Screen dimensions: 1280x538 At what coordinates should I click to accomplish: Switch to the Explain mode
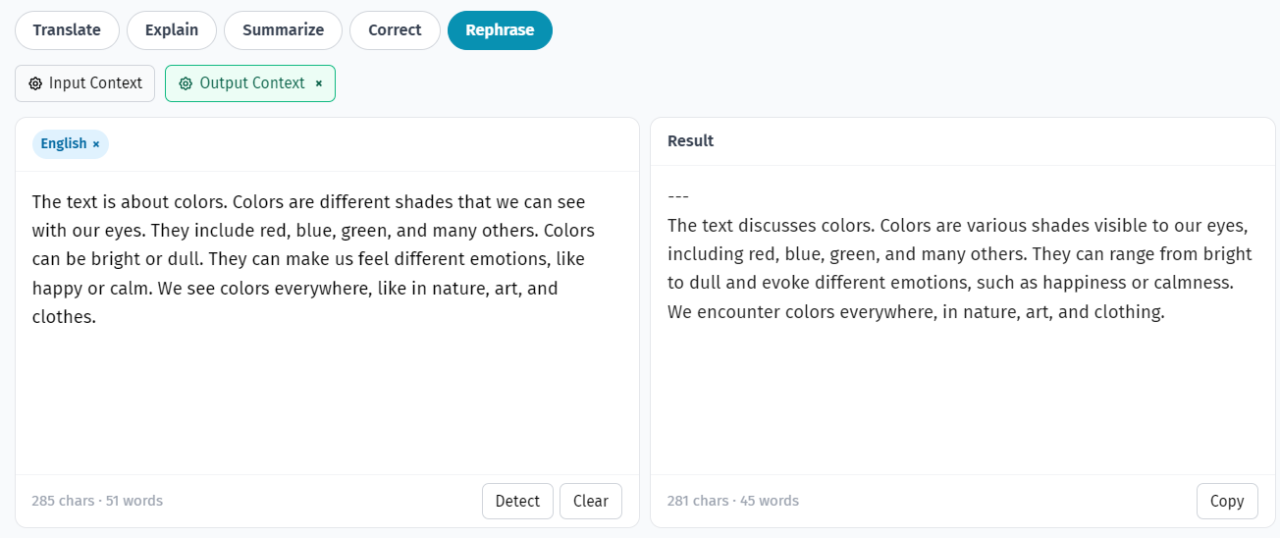[171, 30]
